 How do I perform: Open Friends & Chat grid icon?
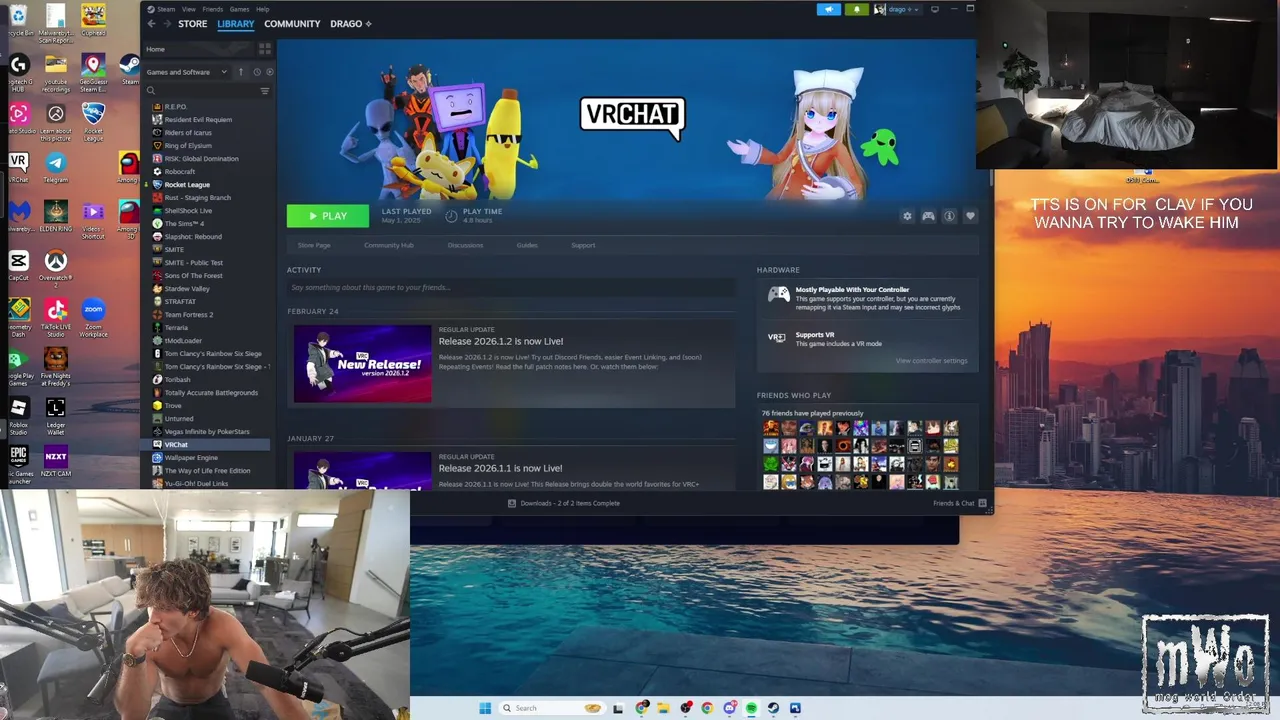[982, 503]
